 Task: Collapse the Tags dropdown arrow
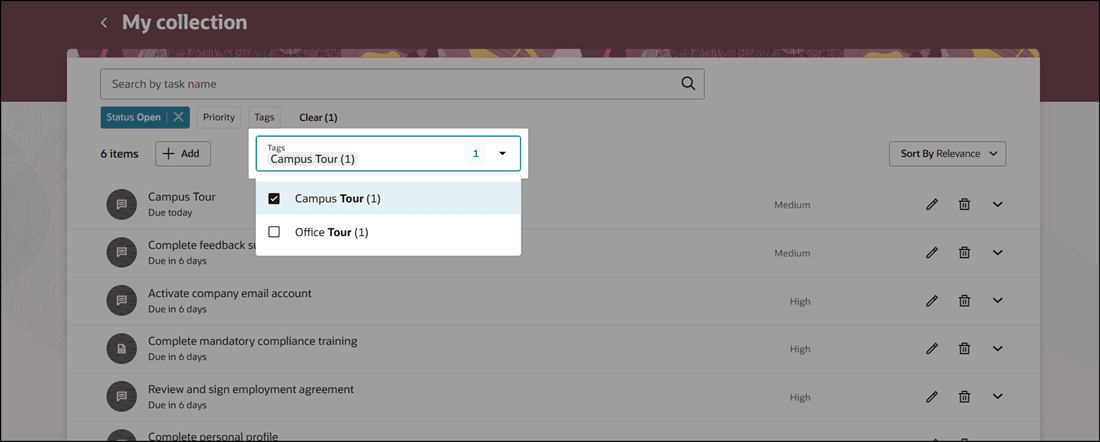pyautogui.click(x=502, y=154)
